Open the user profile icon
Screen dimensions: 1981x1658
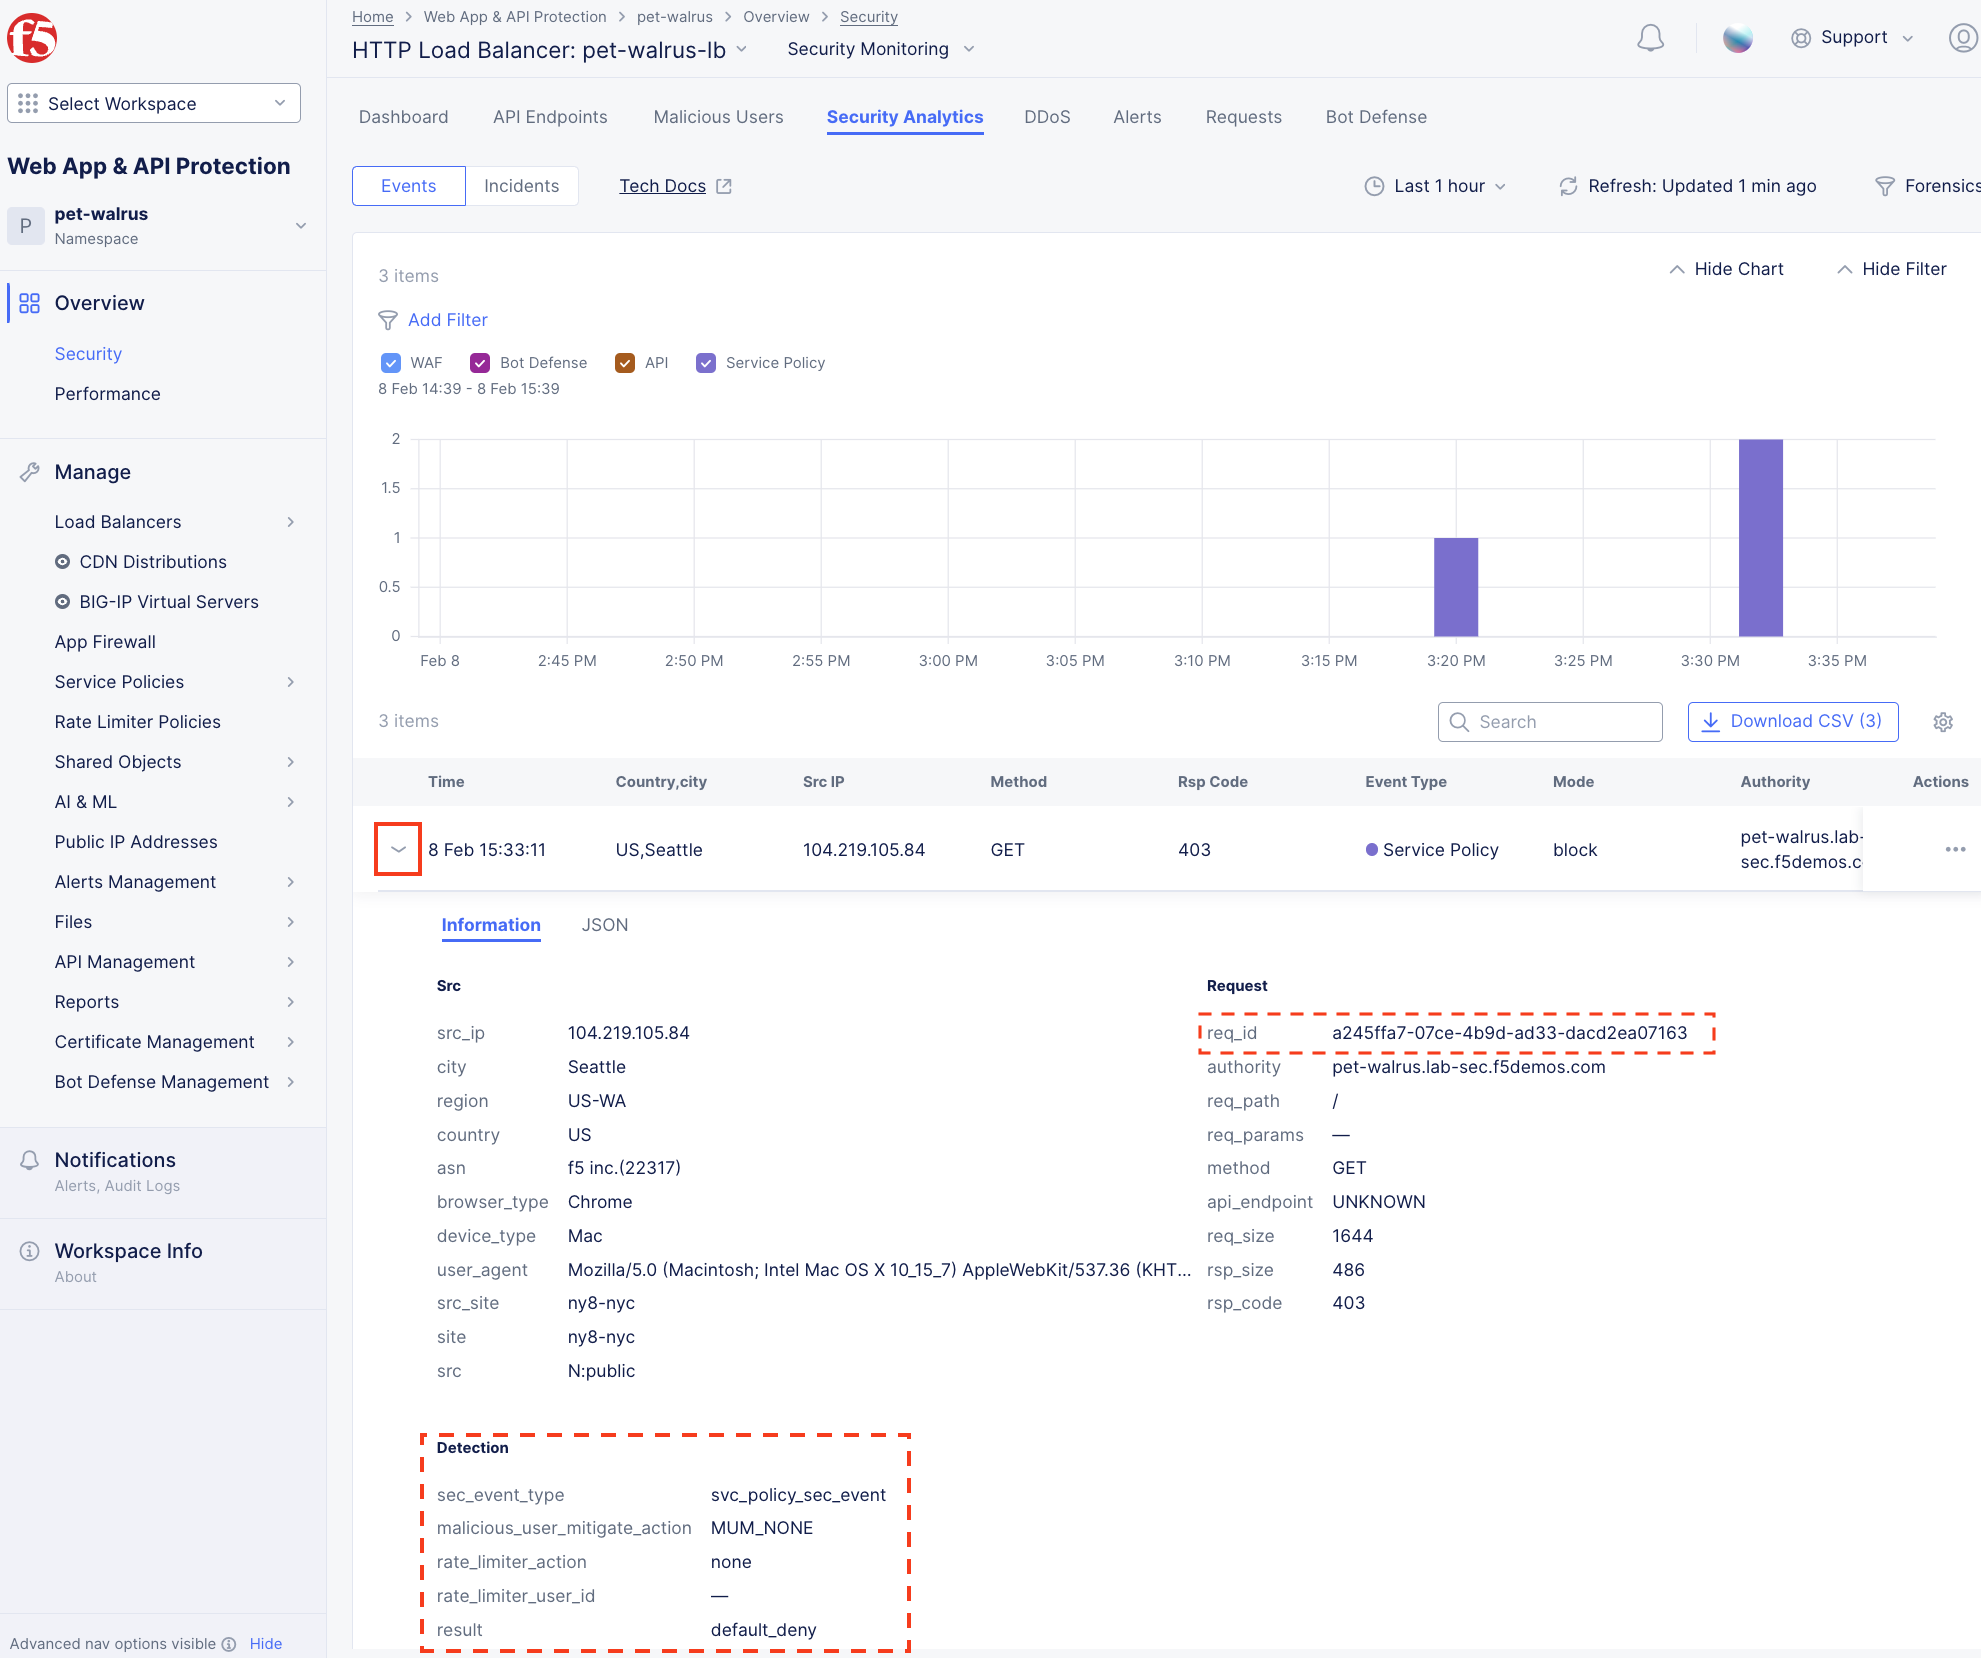1963,38
